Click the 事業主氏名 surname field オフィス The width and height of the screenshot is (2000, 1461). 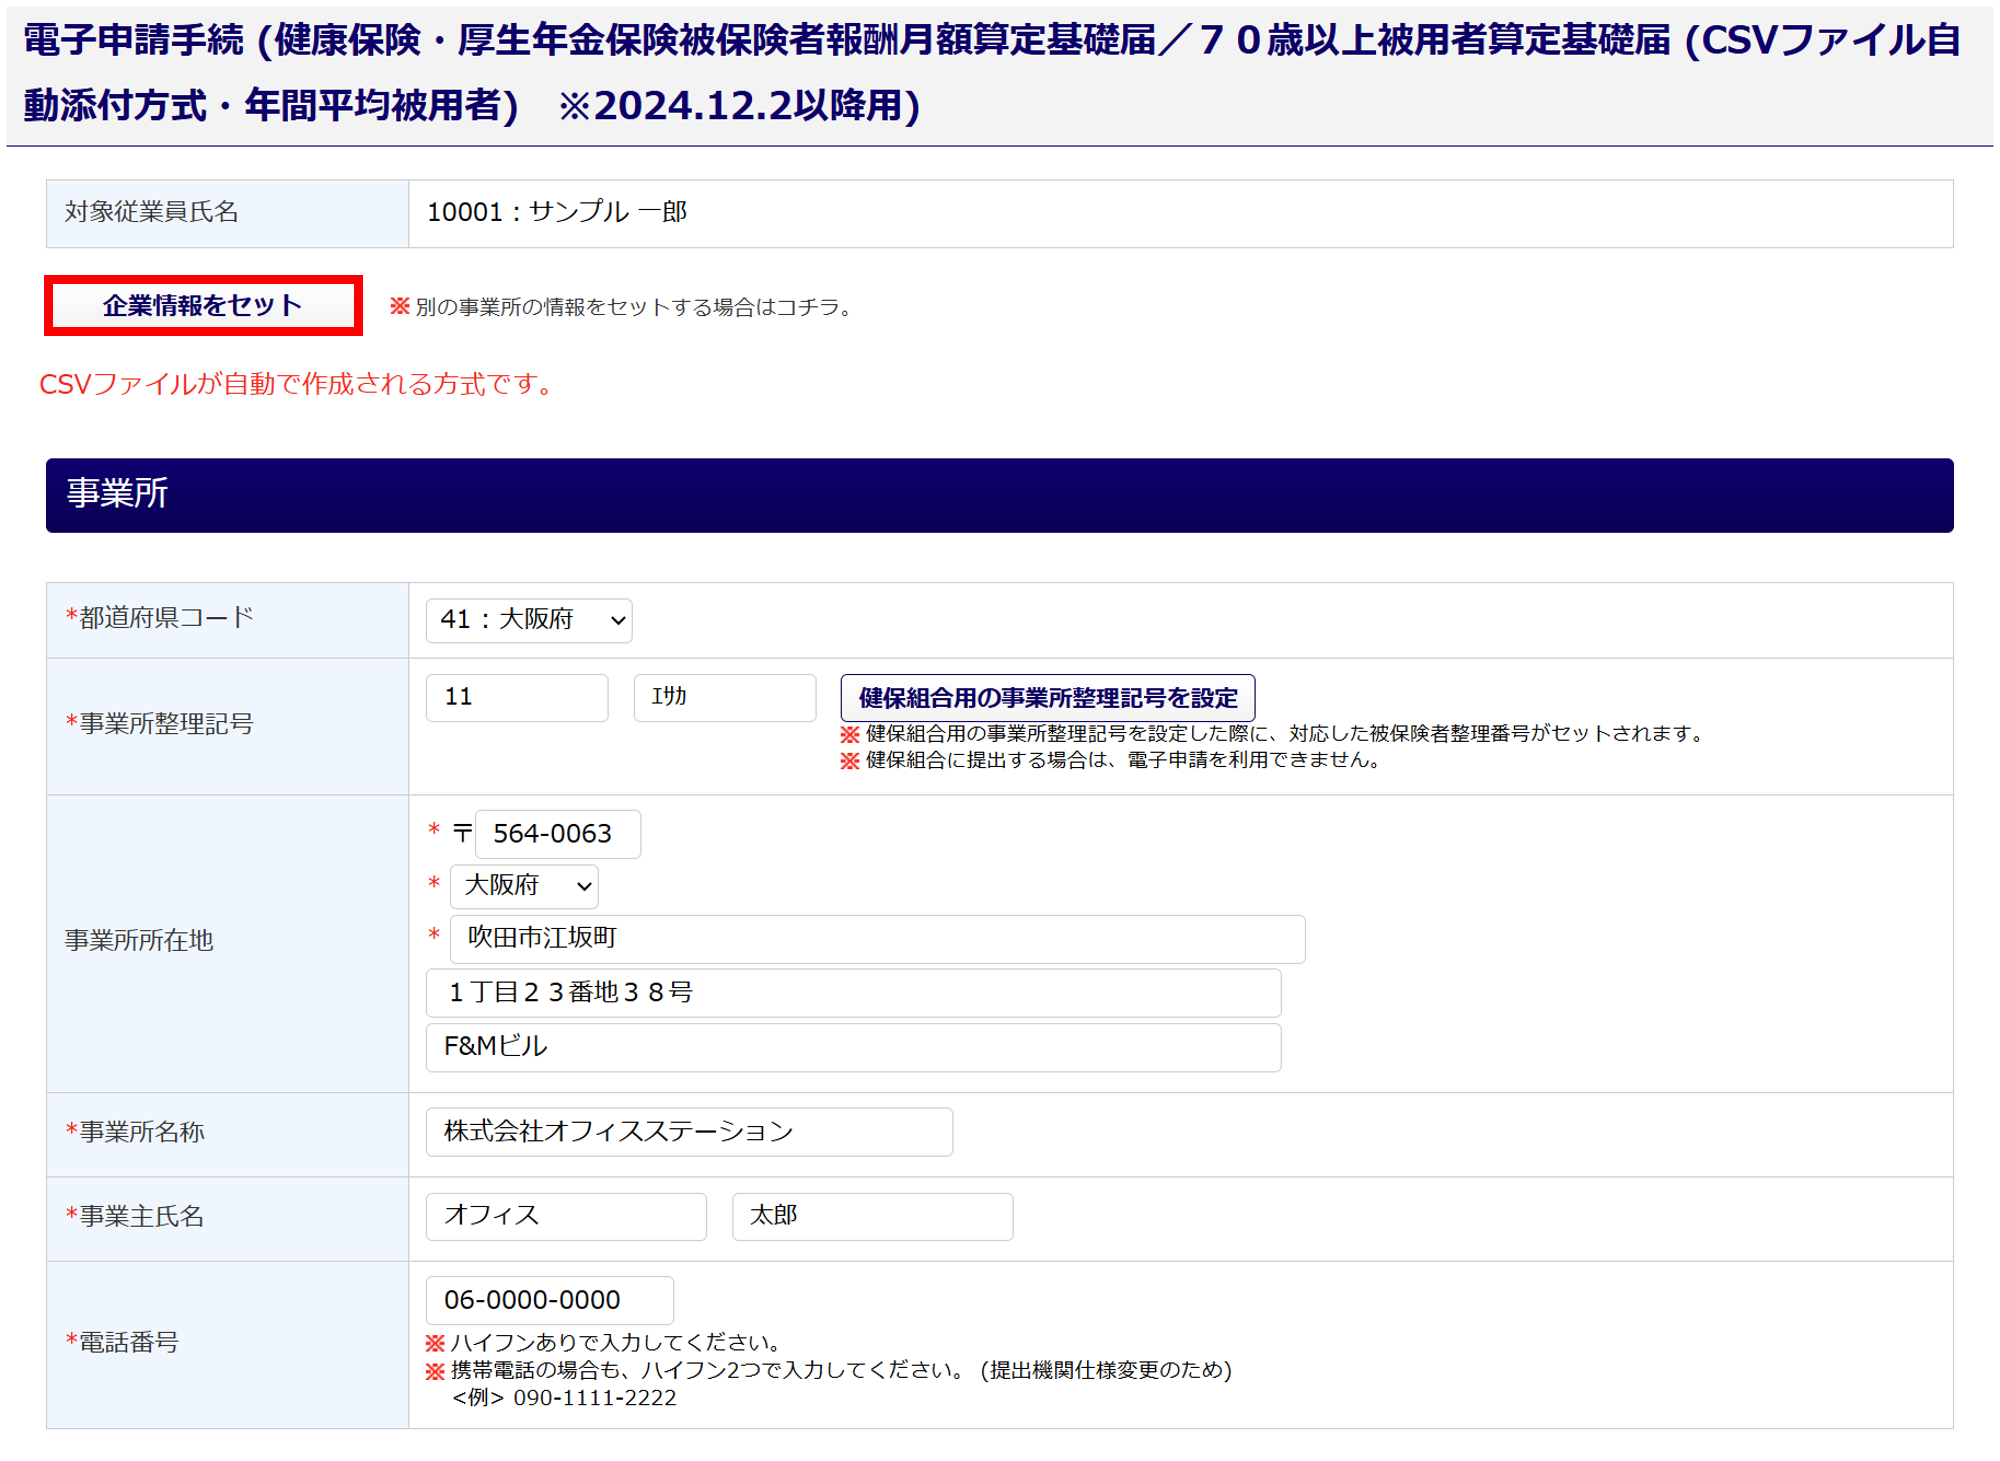tap(565, 1216)
